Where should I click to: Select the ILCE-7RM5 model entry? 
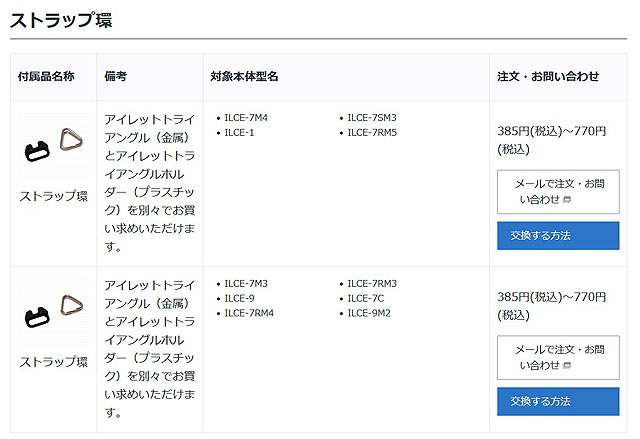tap(372, 132)
